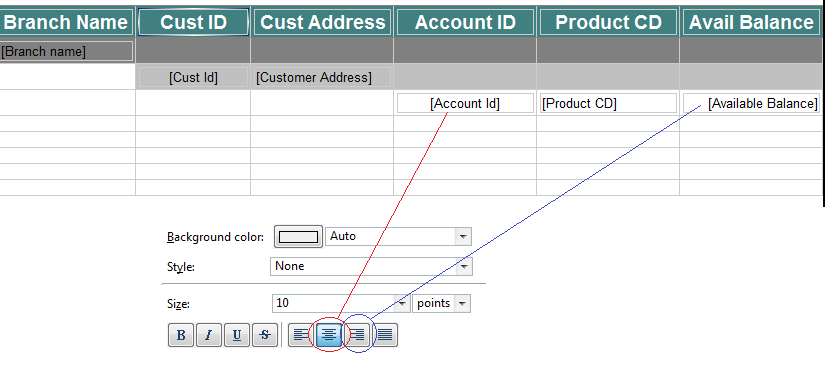The width and height of the screenshot is (827, 374).
Task: Open the font Size value dropdown
Action: pos(402,303)
